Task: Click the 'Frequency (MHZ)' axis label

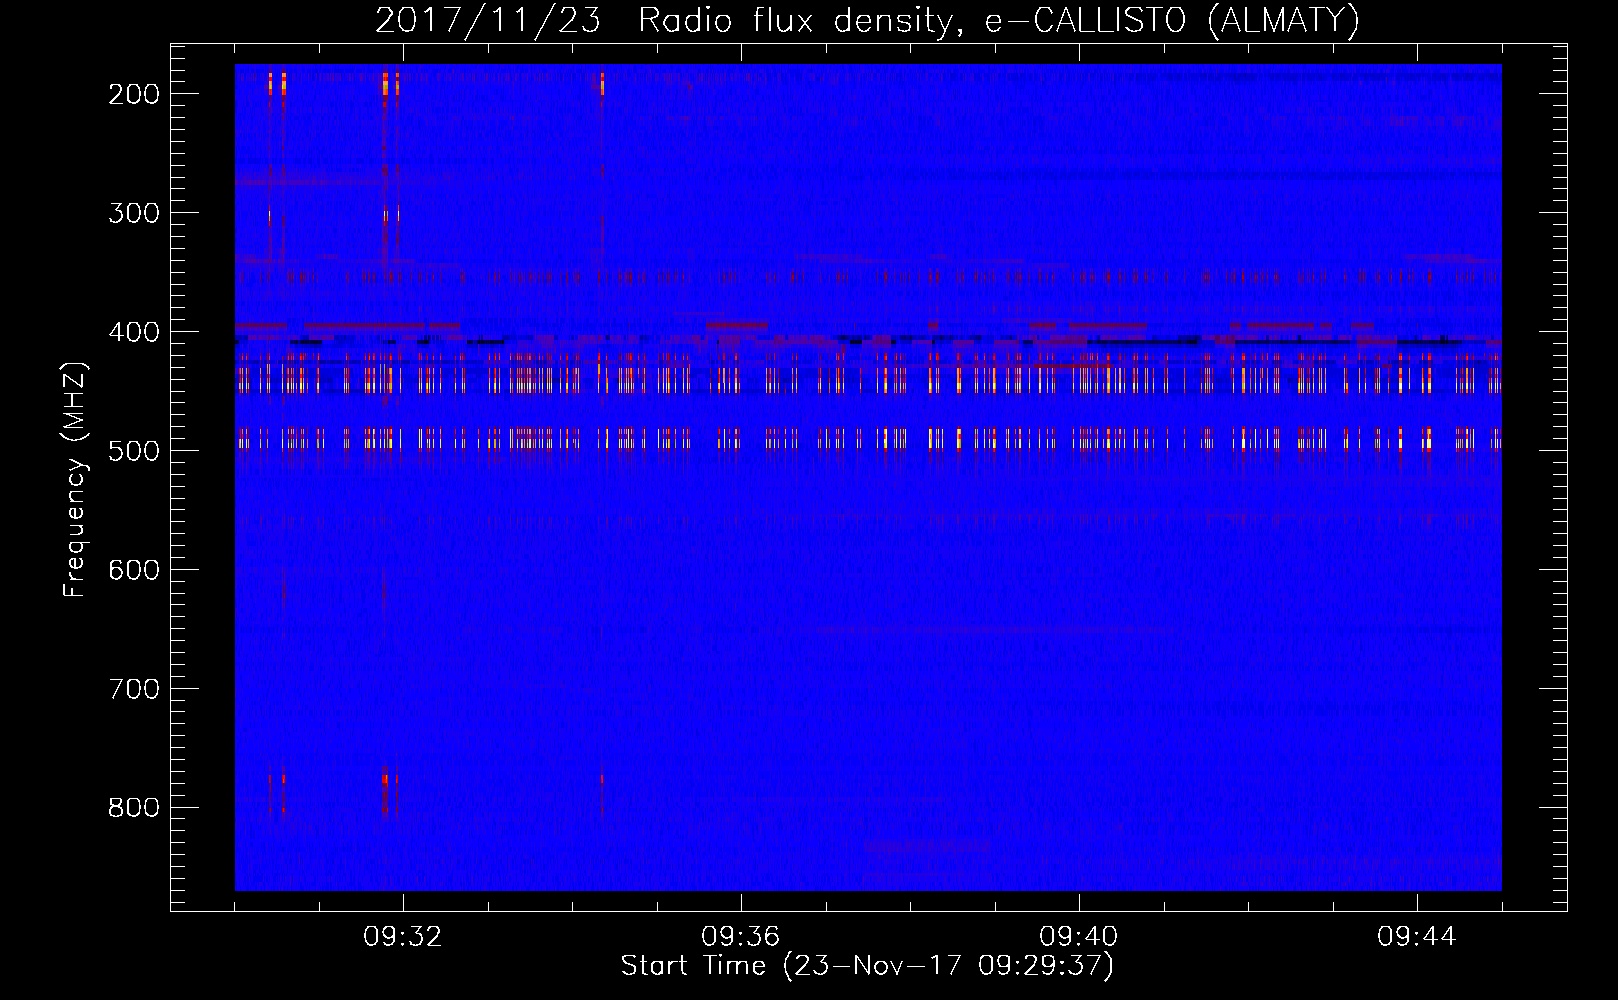Action: click(75, 479)
